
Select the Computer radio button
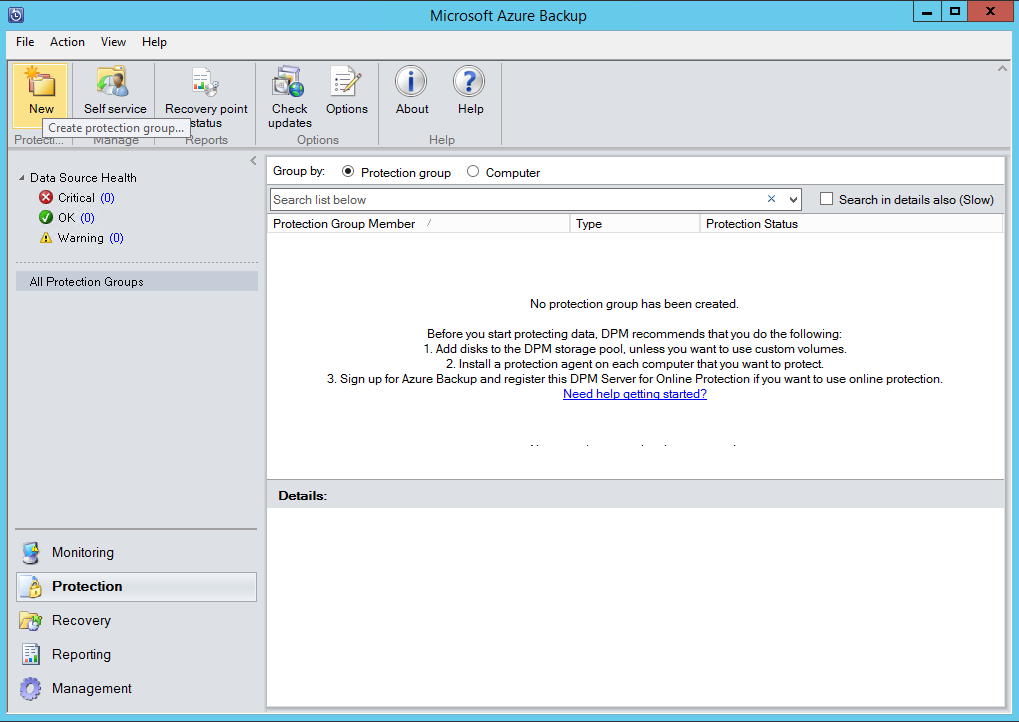(473, 172)
